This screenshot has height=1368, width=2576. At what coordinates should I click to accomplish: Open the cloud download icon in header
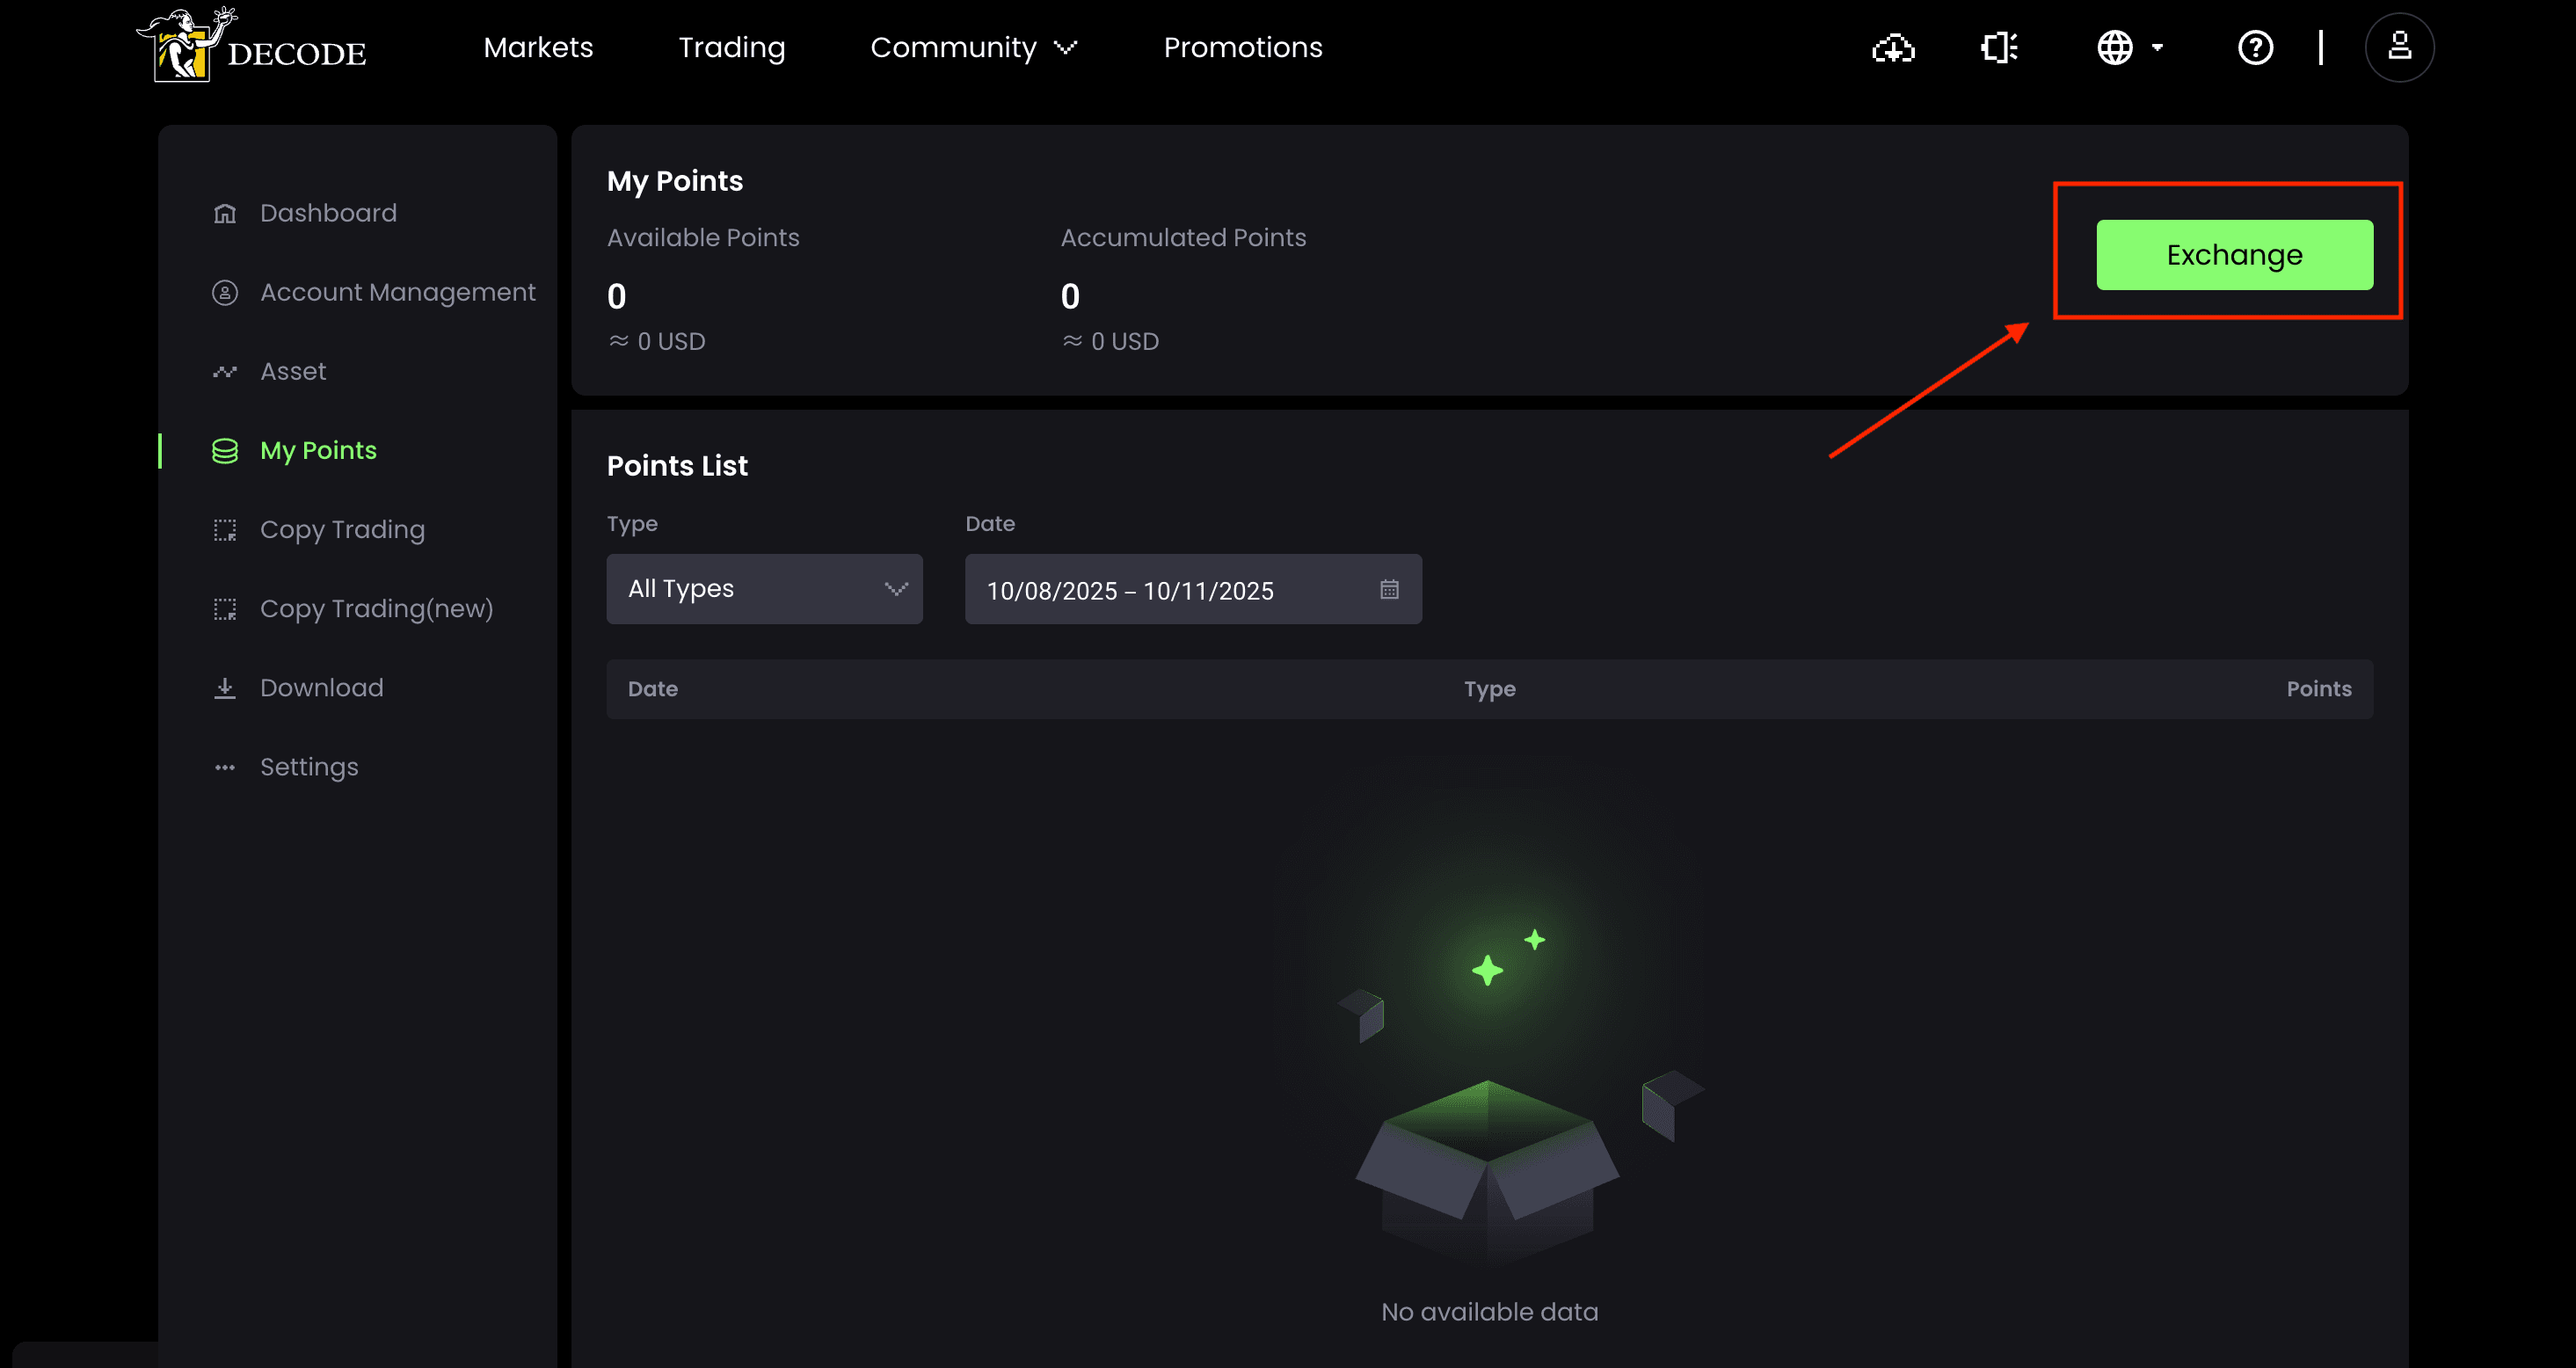pos(1893,47)
